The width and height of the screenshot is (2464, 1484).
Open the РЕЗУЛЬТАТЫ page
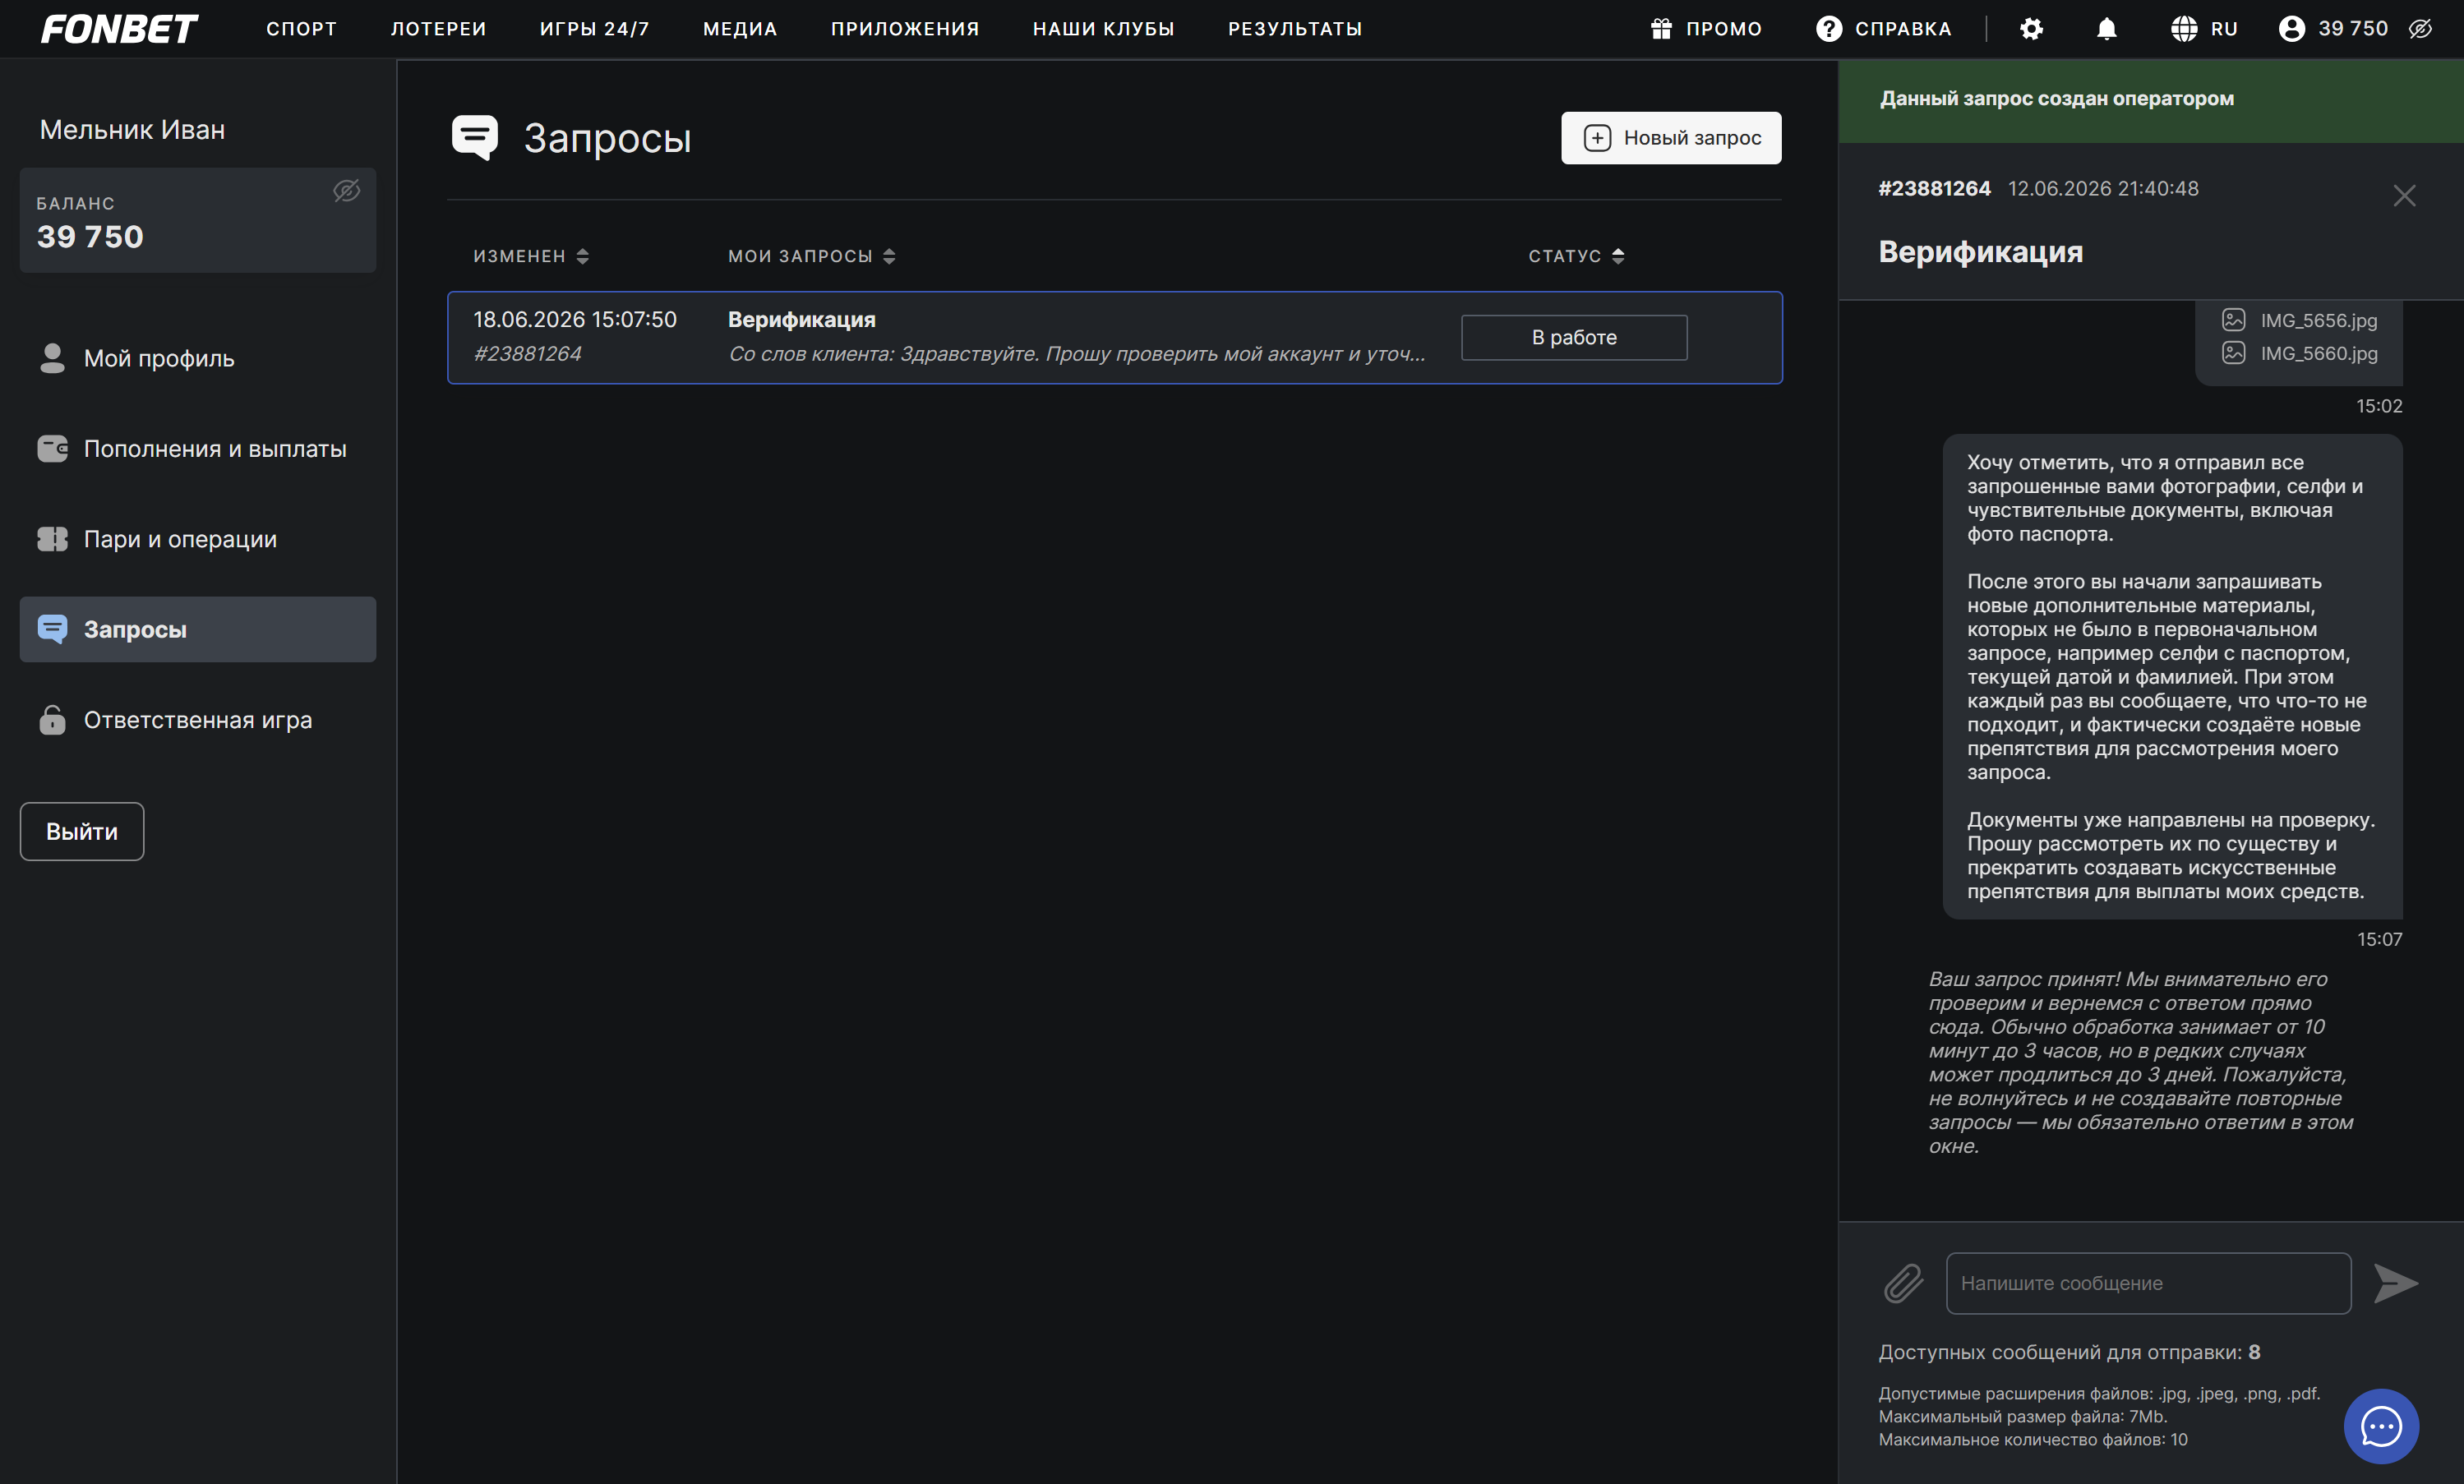[x=1294, y=29]
